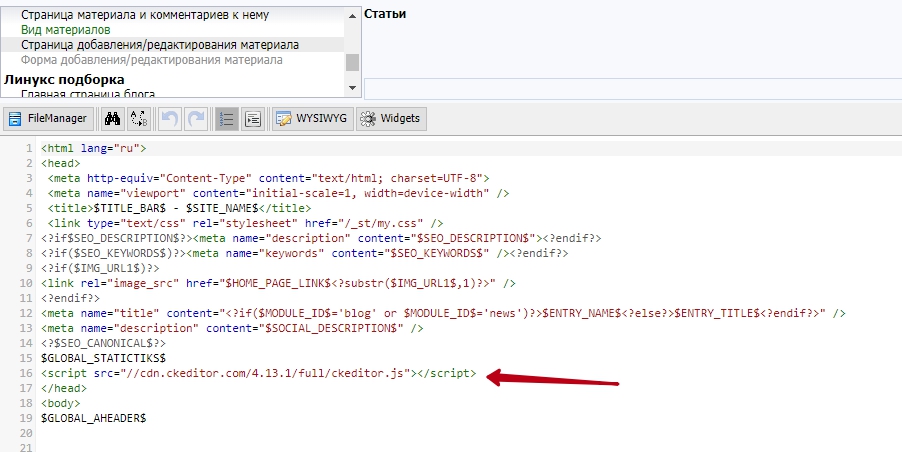This screenshot has width=902, height=452.
Task: Switch to WYSIWYG editor mode
Action: coord(312,119)
